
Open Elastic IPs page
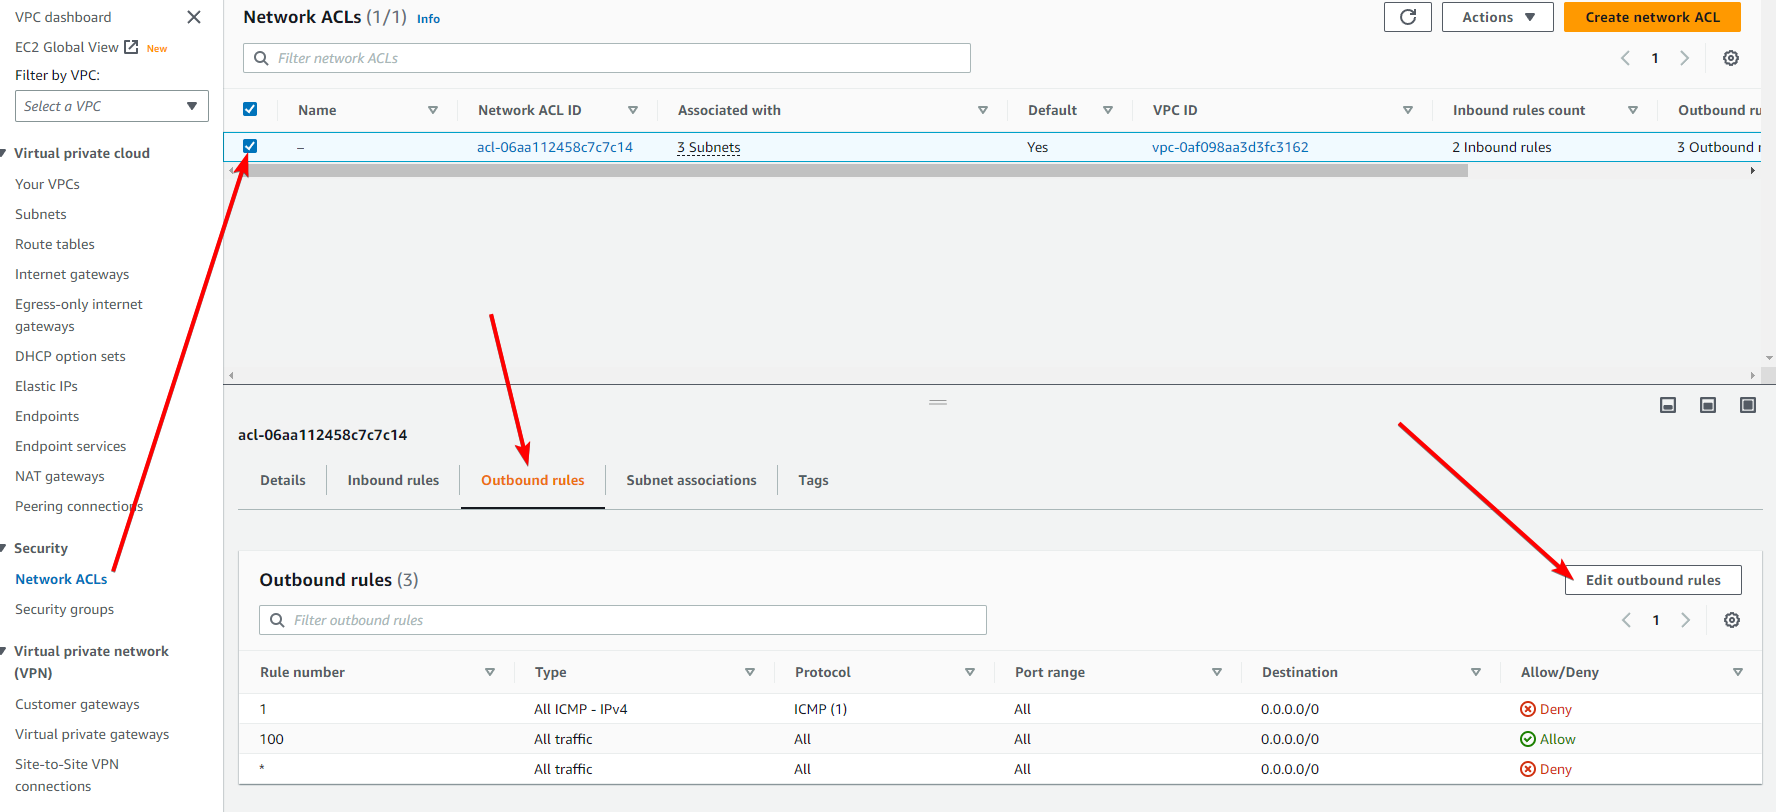coord(46,386)
